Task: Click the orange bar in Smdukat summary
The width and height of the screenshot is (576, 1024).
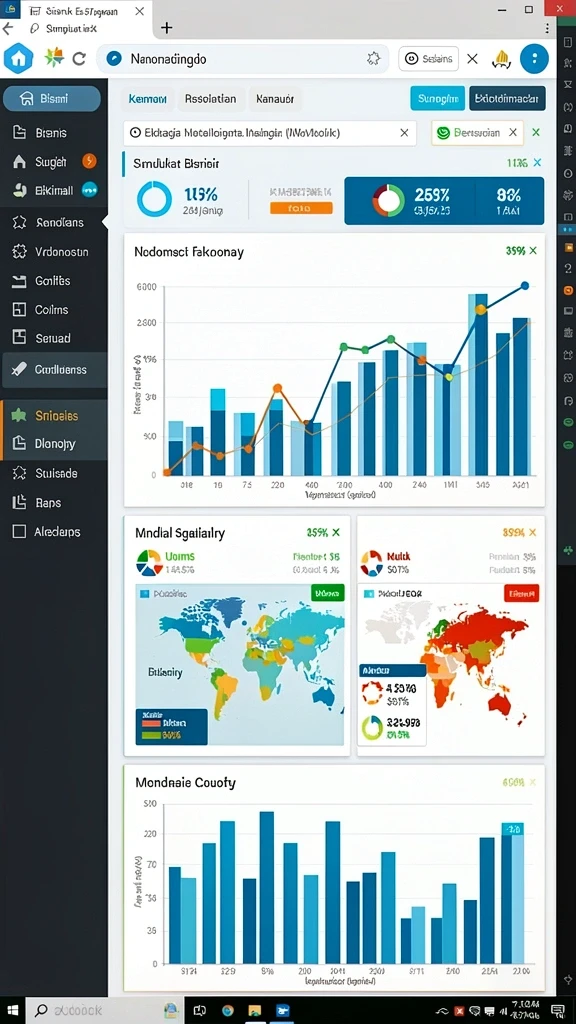Action: tap(301, 208)
